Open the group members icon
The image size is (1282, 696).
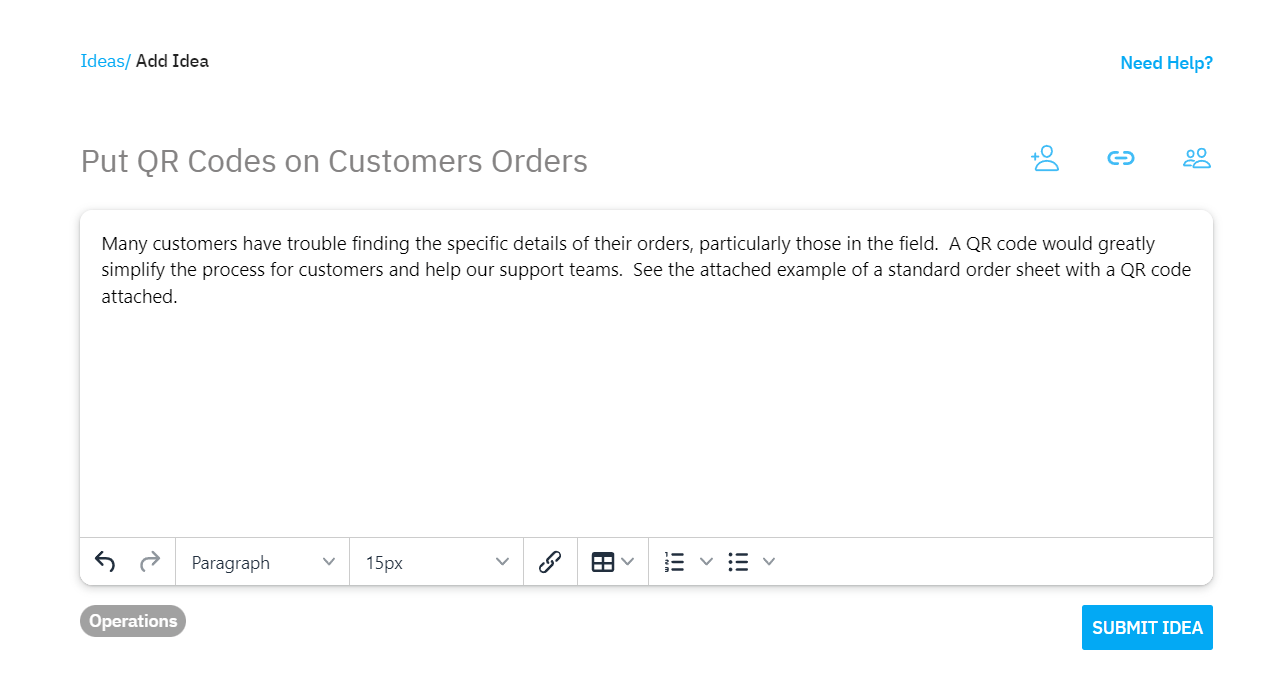click(1196, 158)
